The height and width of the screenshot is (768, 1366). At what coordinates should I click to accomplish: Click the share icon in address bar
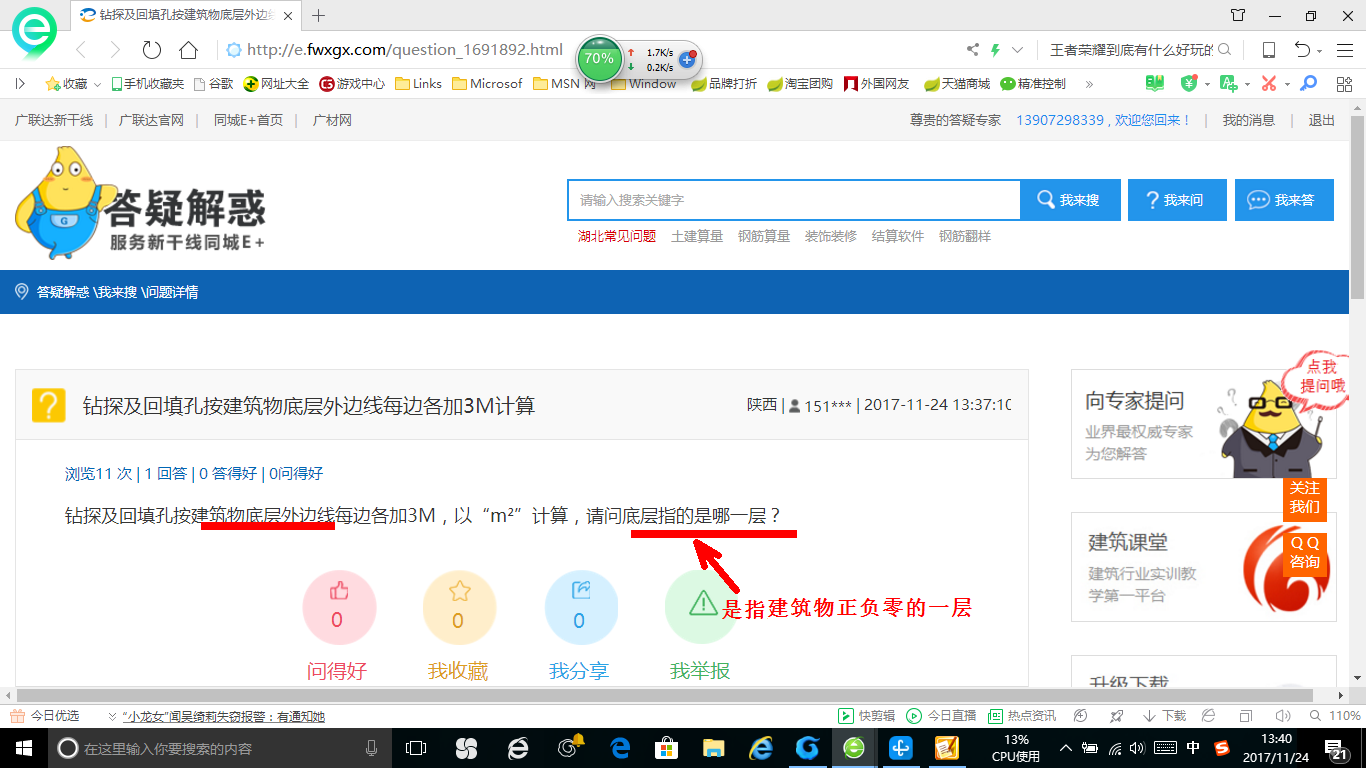pyautogui.click(x=973, y=50)
